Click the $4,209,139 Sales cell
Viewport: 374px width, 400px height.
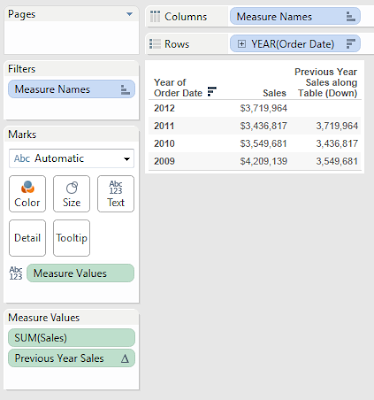click(263, 161)
